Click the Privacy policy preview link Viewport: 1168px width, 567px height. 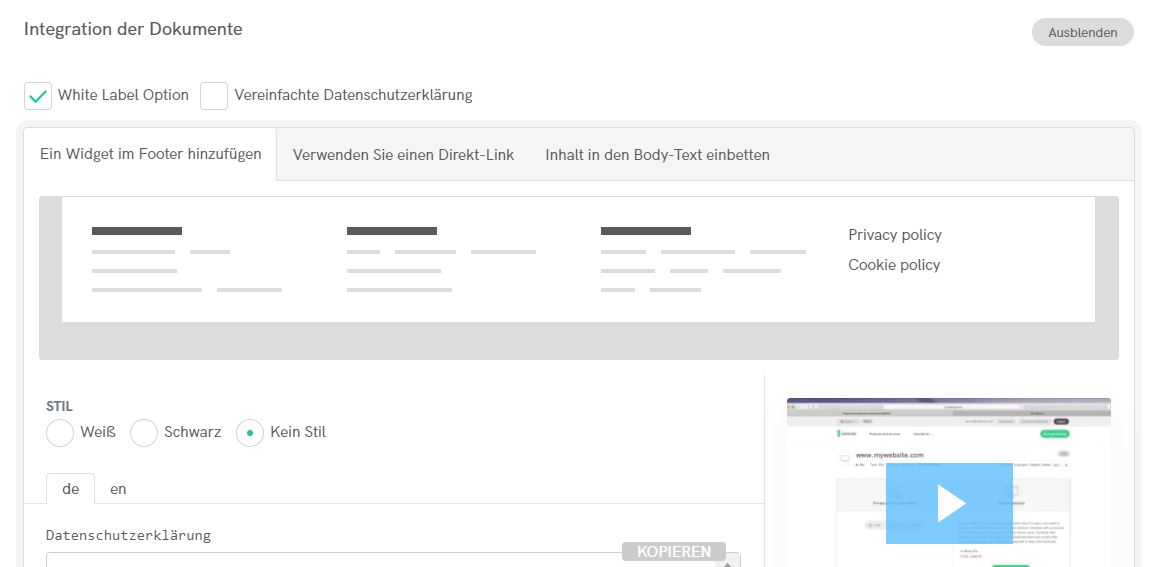894,235
